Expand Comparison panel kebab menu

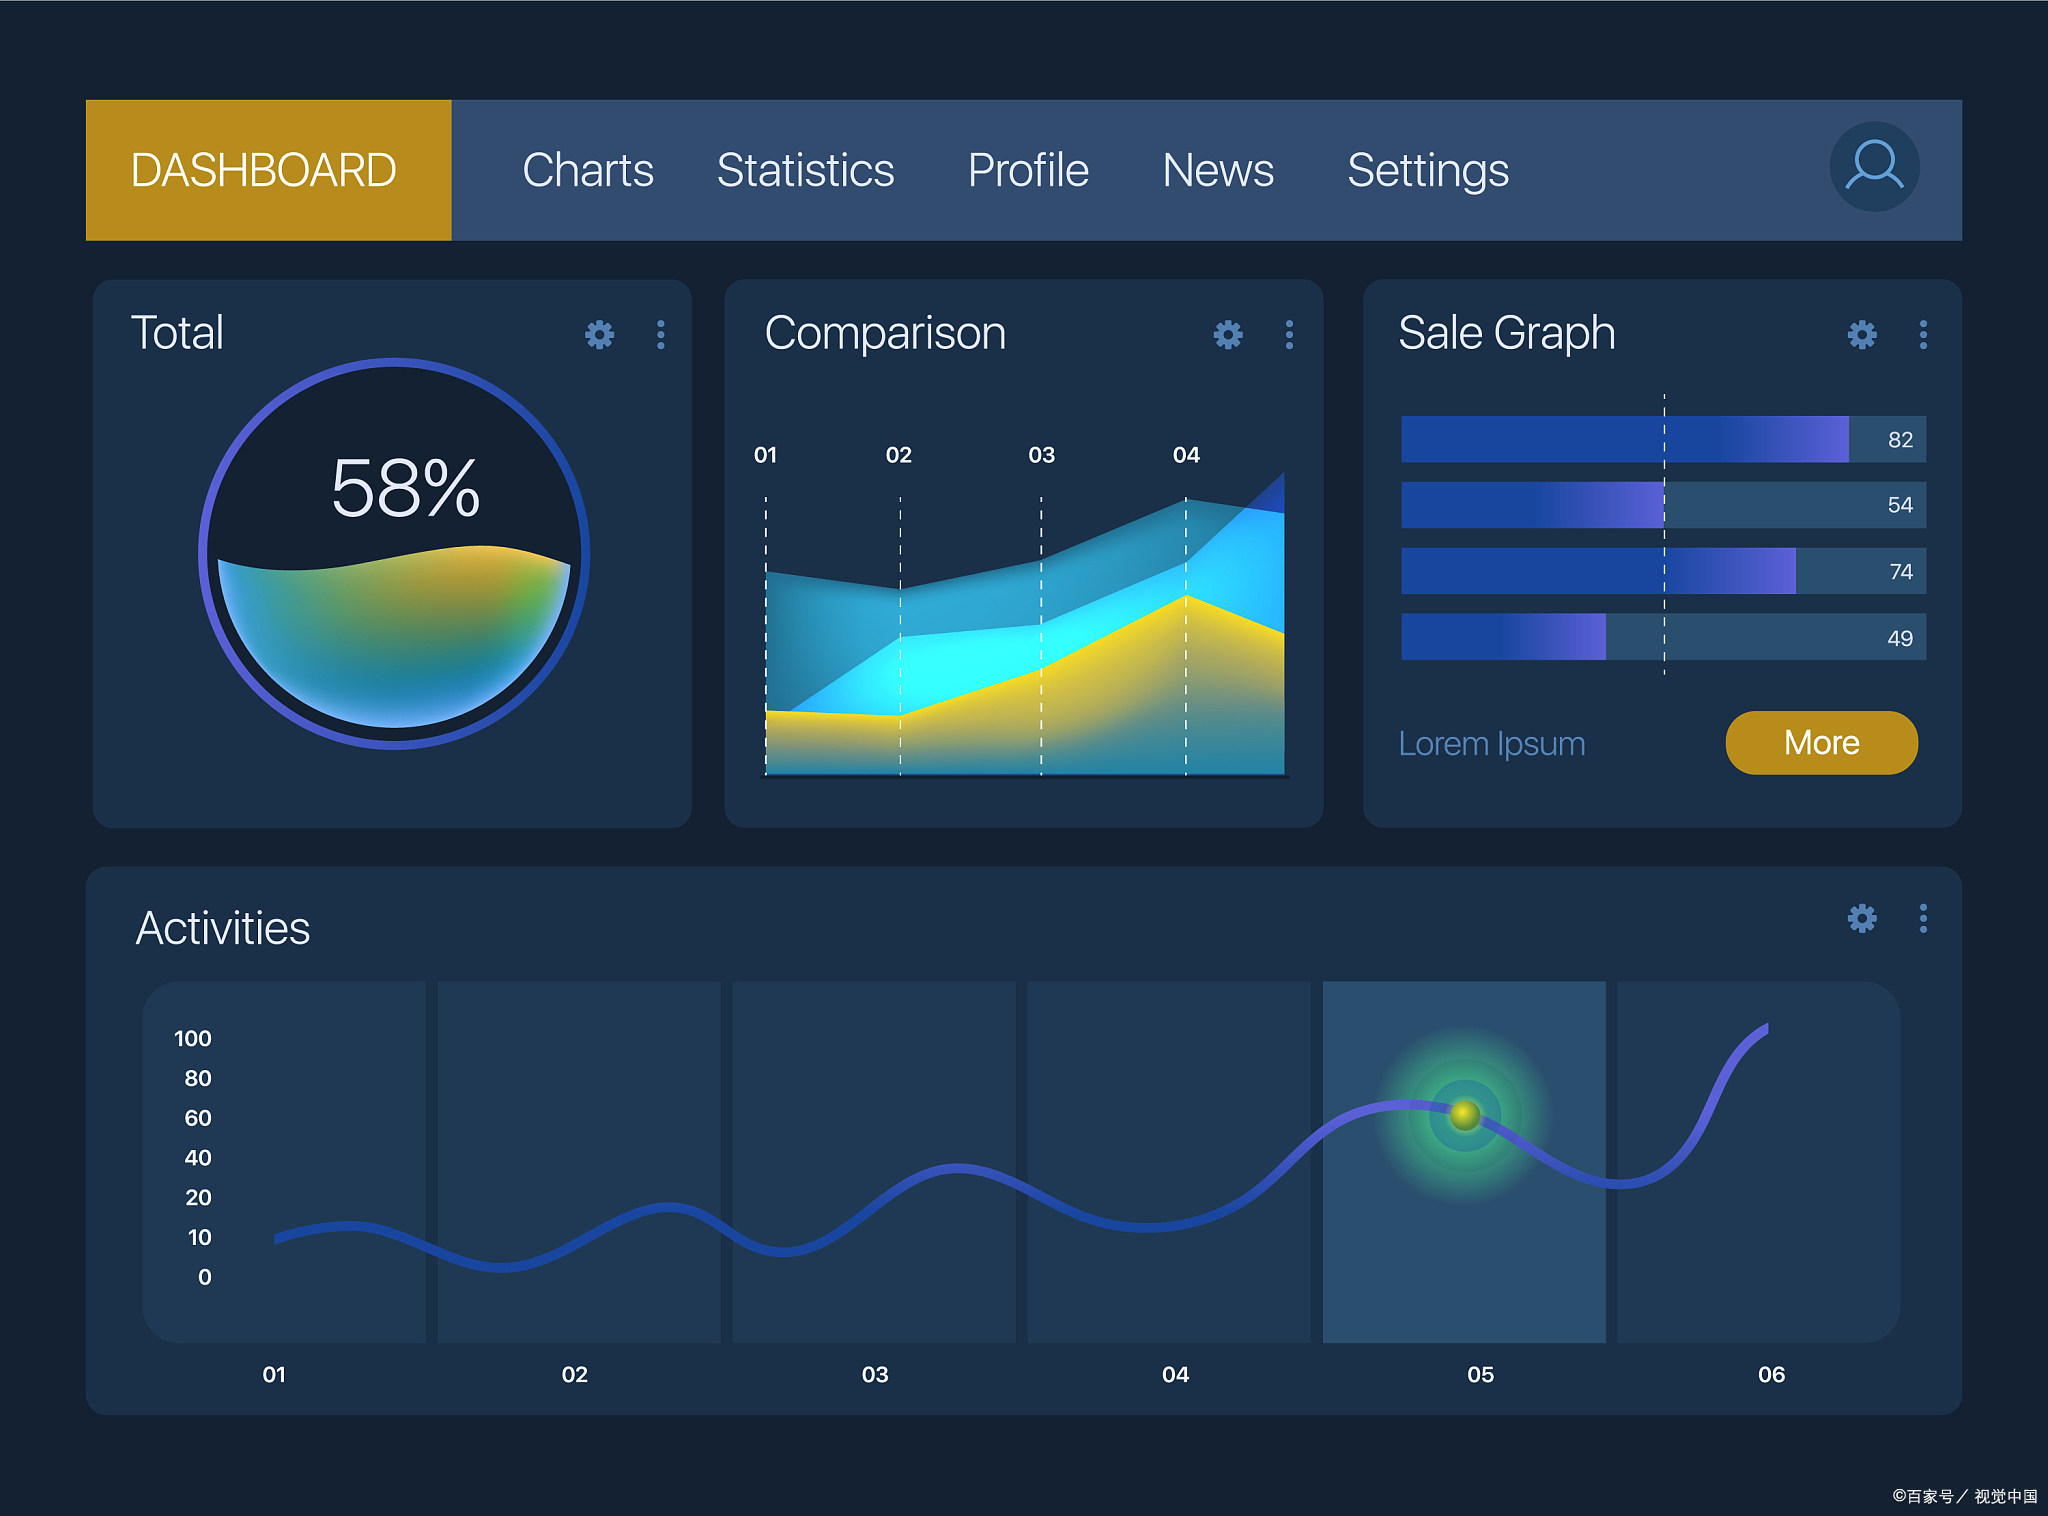1289,334
